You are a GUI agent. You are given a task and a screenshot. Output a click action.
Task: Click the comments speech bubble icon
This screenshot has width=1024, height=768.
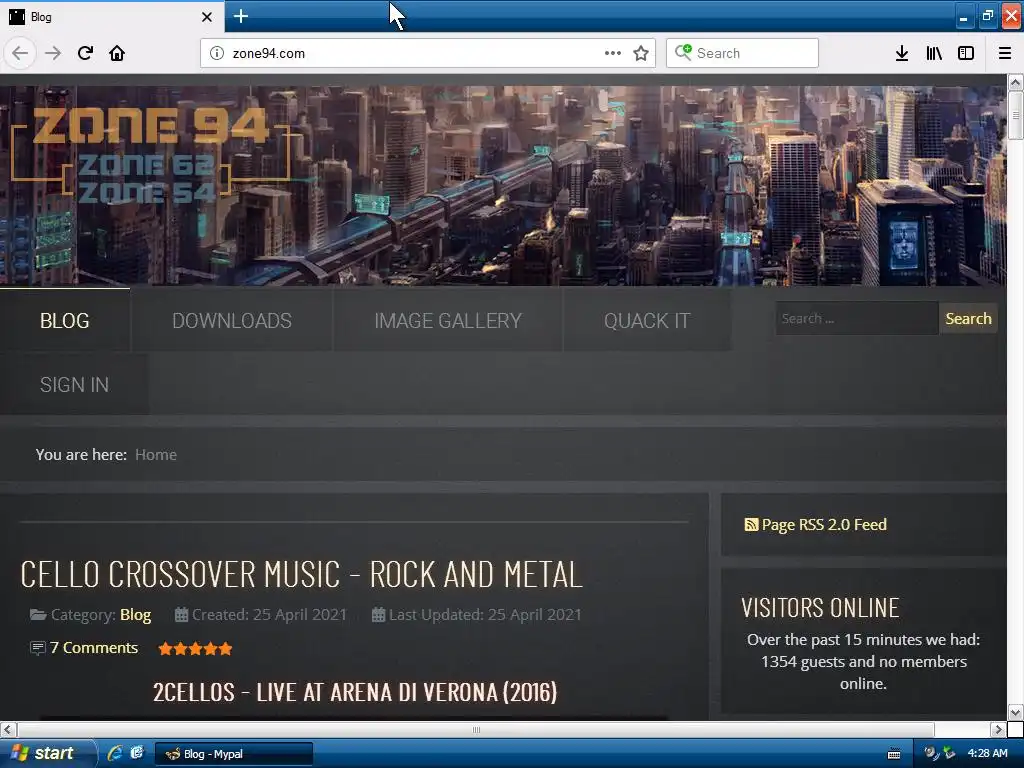pos(38,648)
